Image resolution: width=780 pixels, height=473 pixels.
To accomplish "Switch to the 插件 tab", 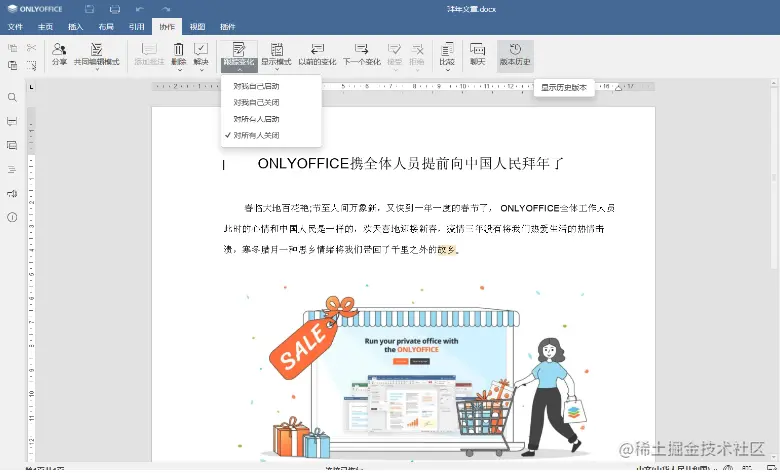I will click(228, 26).
